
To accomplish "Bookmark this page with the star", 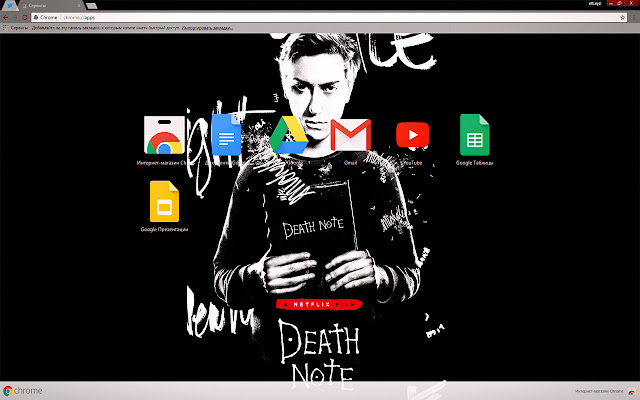I will 622,18.
